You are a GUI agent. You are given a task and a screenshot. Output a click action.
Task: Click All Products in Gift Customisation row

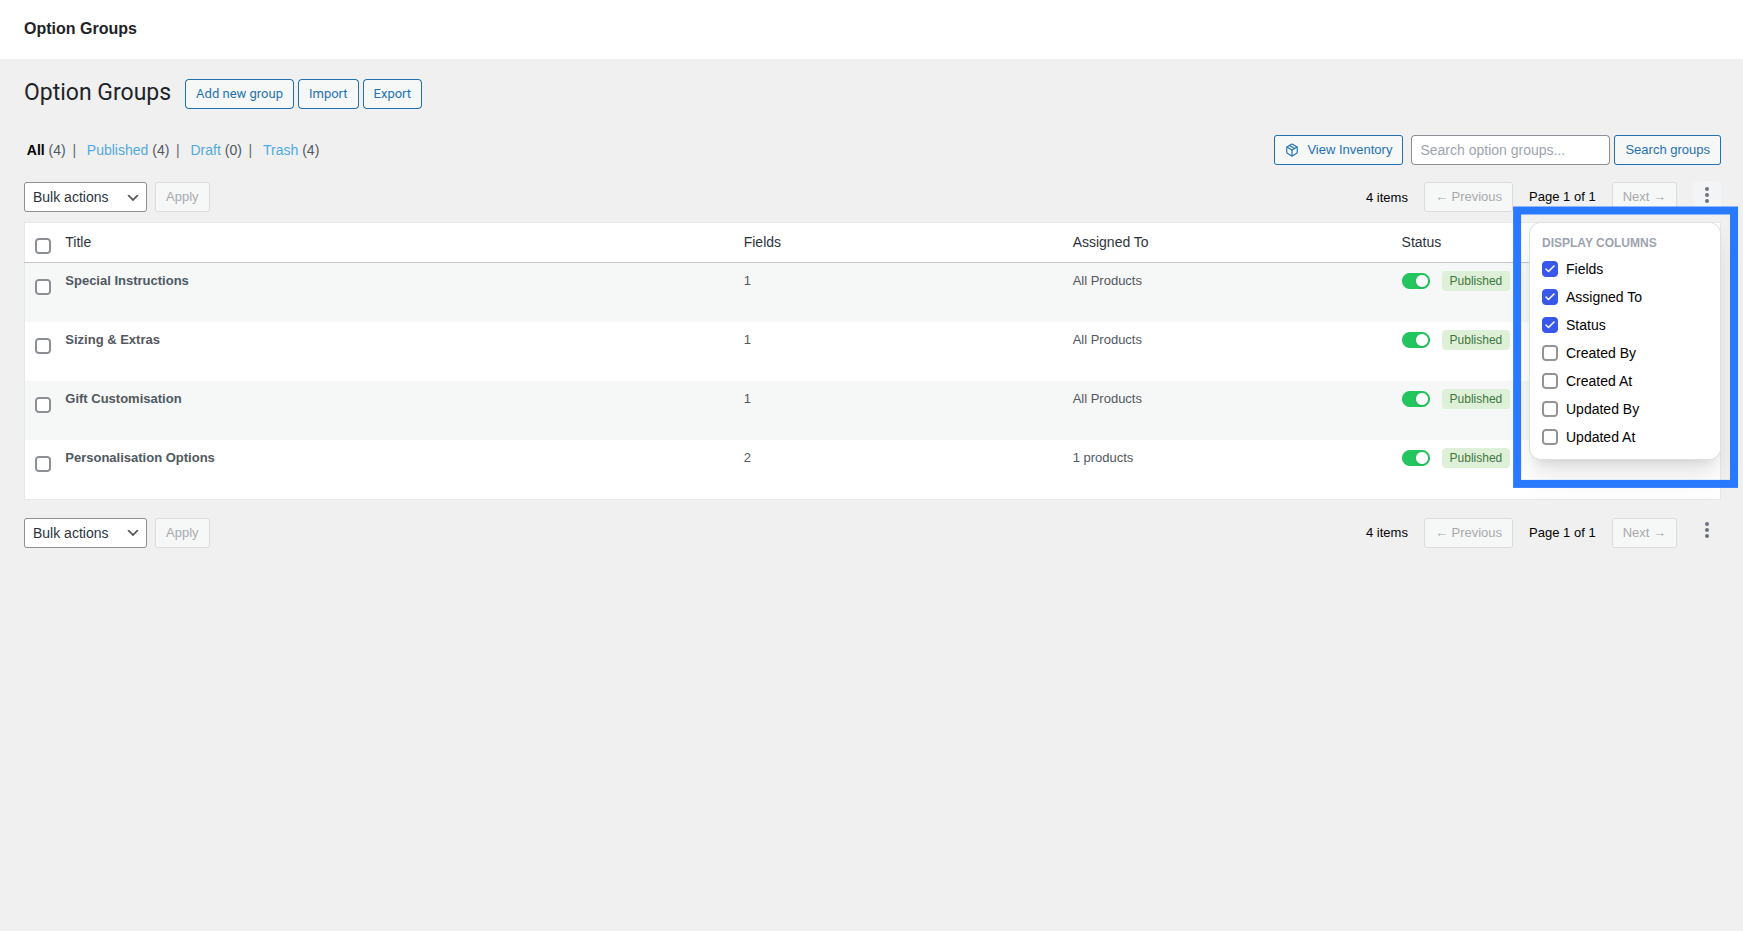[x=1107, y=399]
